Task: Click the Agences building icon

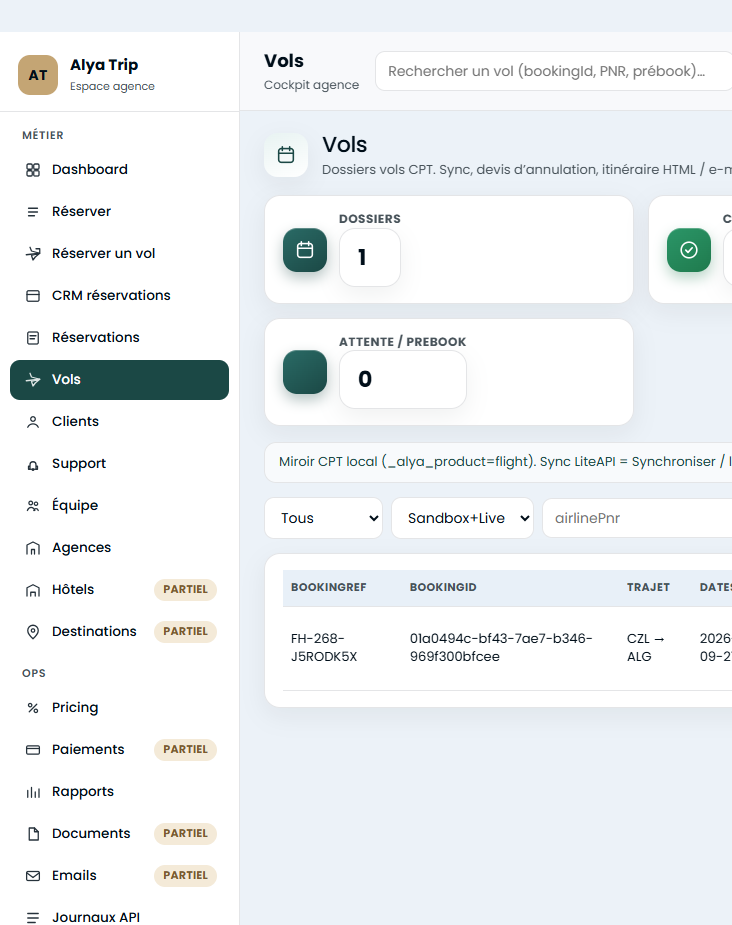Action: [x=33, y=548]
